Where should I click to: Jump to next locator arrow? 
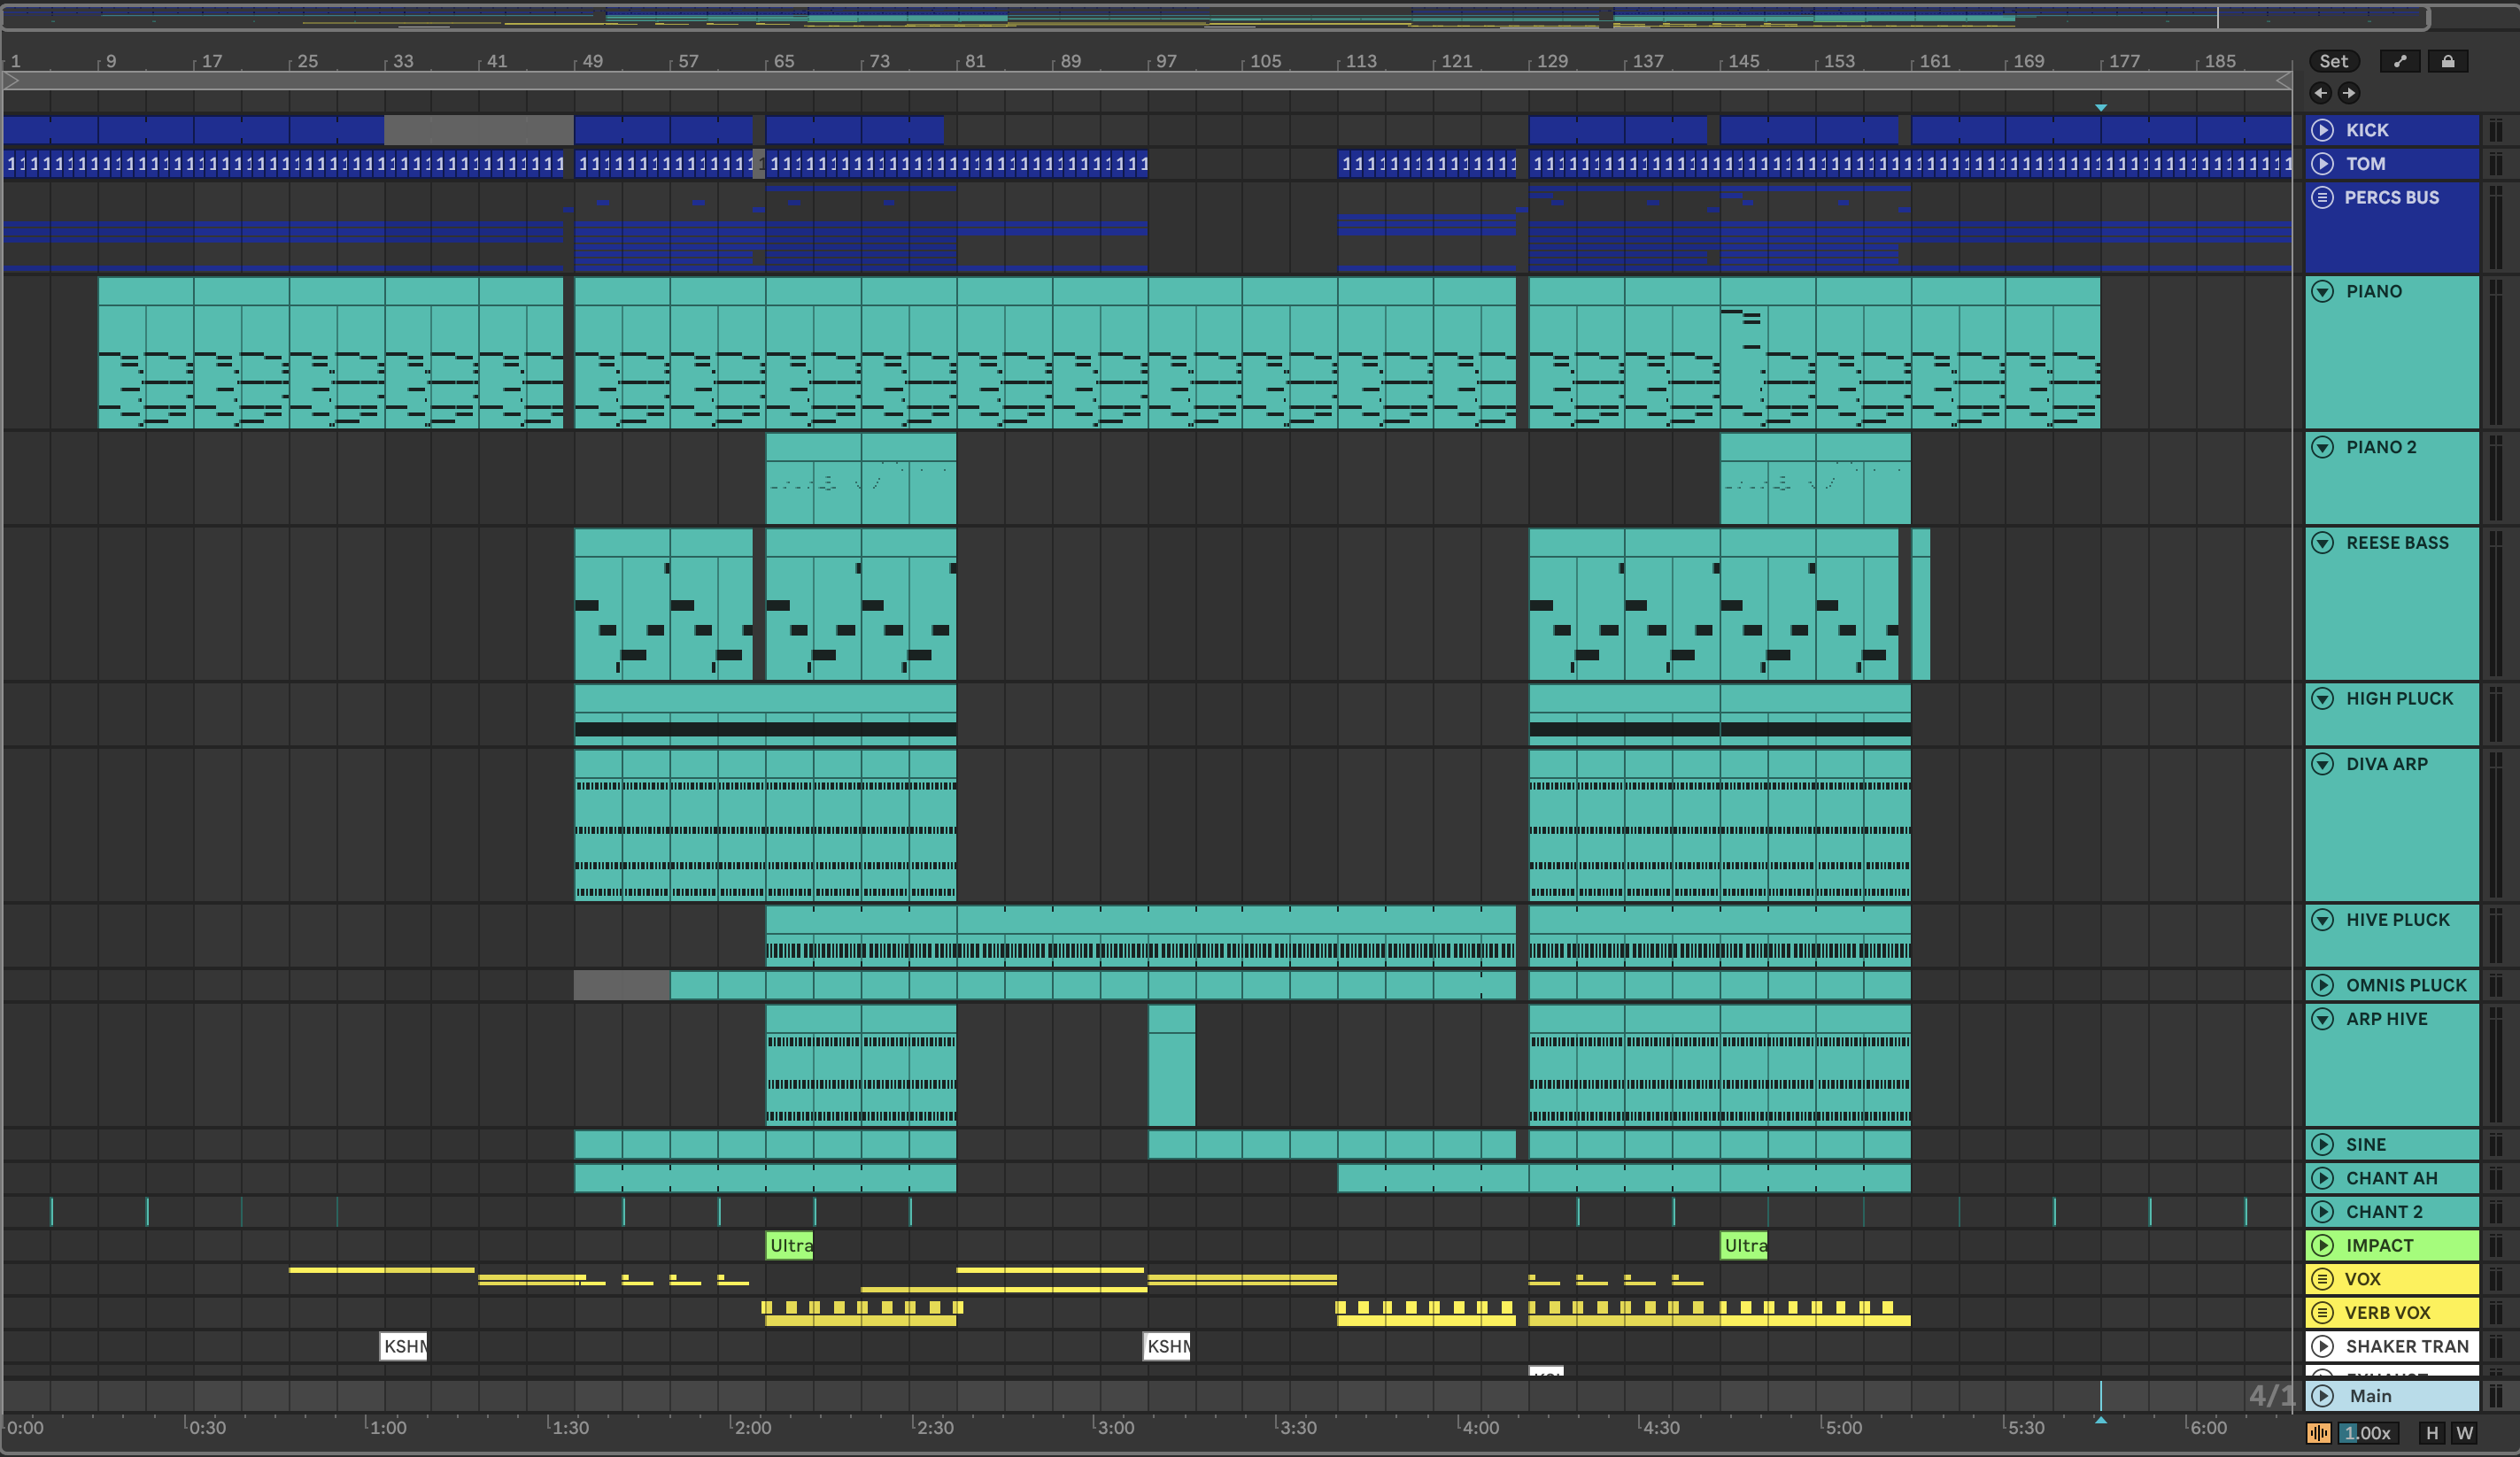[2349, 93]
